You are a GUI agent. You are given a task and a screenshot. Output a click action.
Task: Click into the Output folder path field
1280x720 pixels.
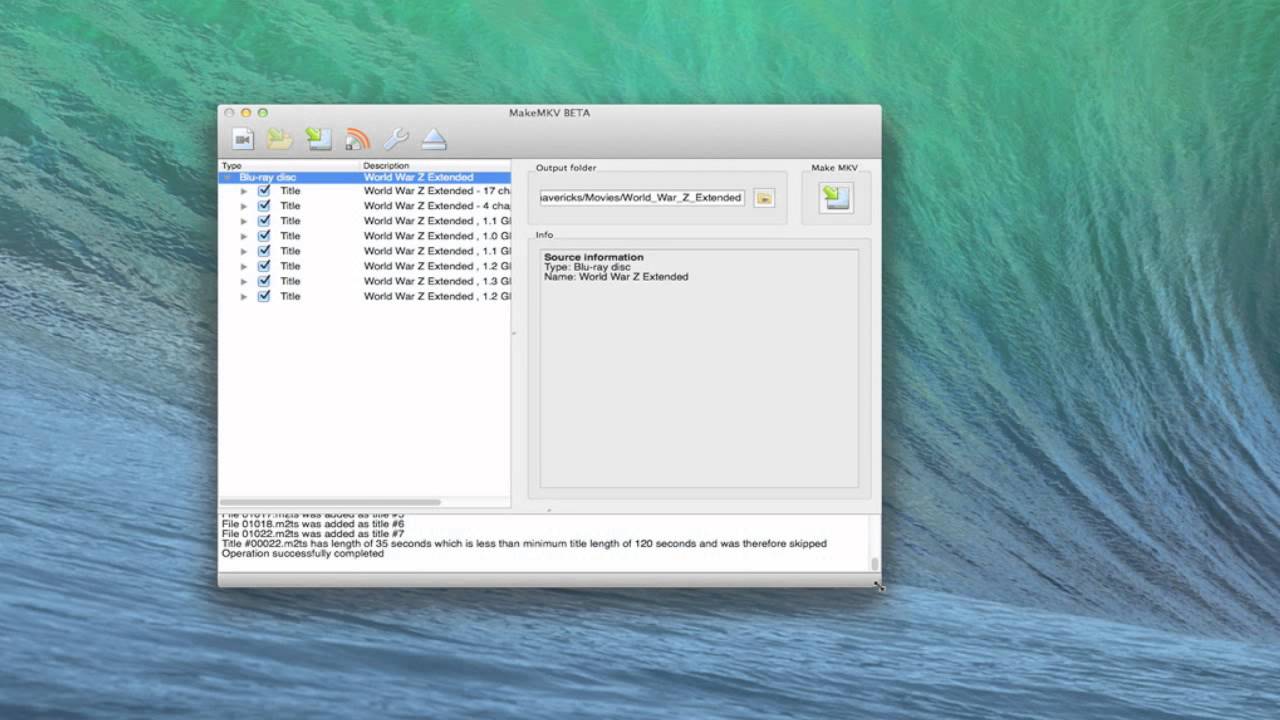643,198
